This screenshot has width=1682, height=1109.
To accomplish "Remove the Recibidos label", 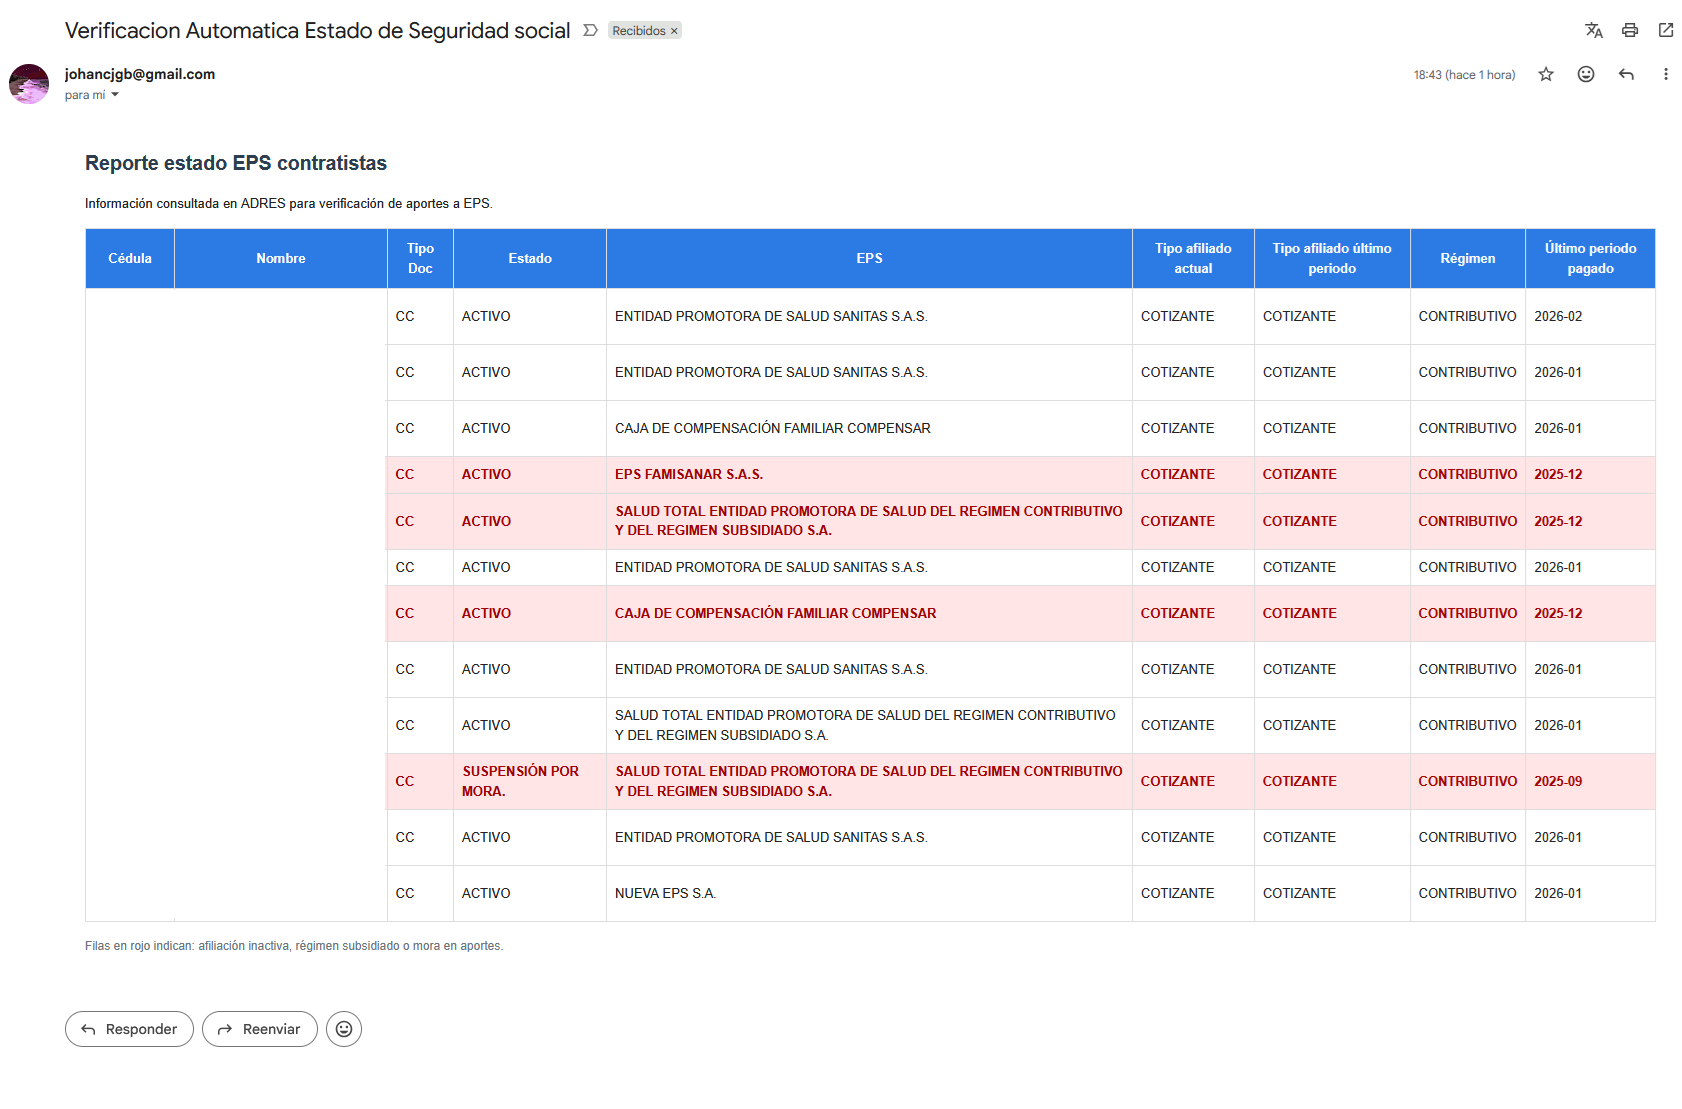I will 674,31.
